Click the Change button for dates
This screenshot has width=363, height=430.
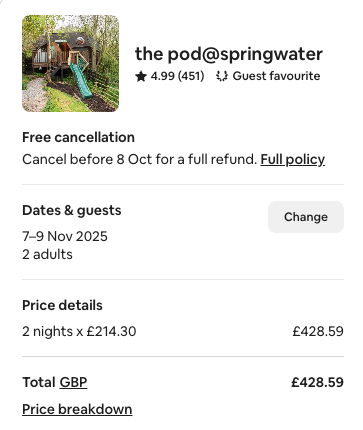[x=306, y=217]
